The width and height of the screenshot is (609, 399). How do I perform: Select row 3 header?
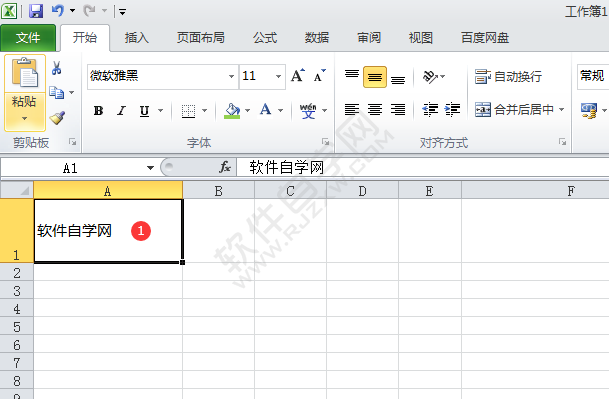(17, 290)
